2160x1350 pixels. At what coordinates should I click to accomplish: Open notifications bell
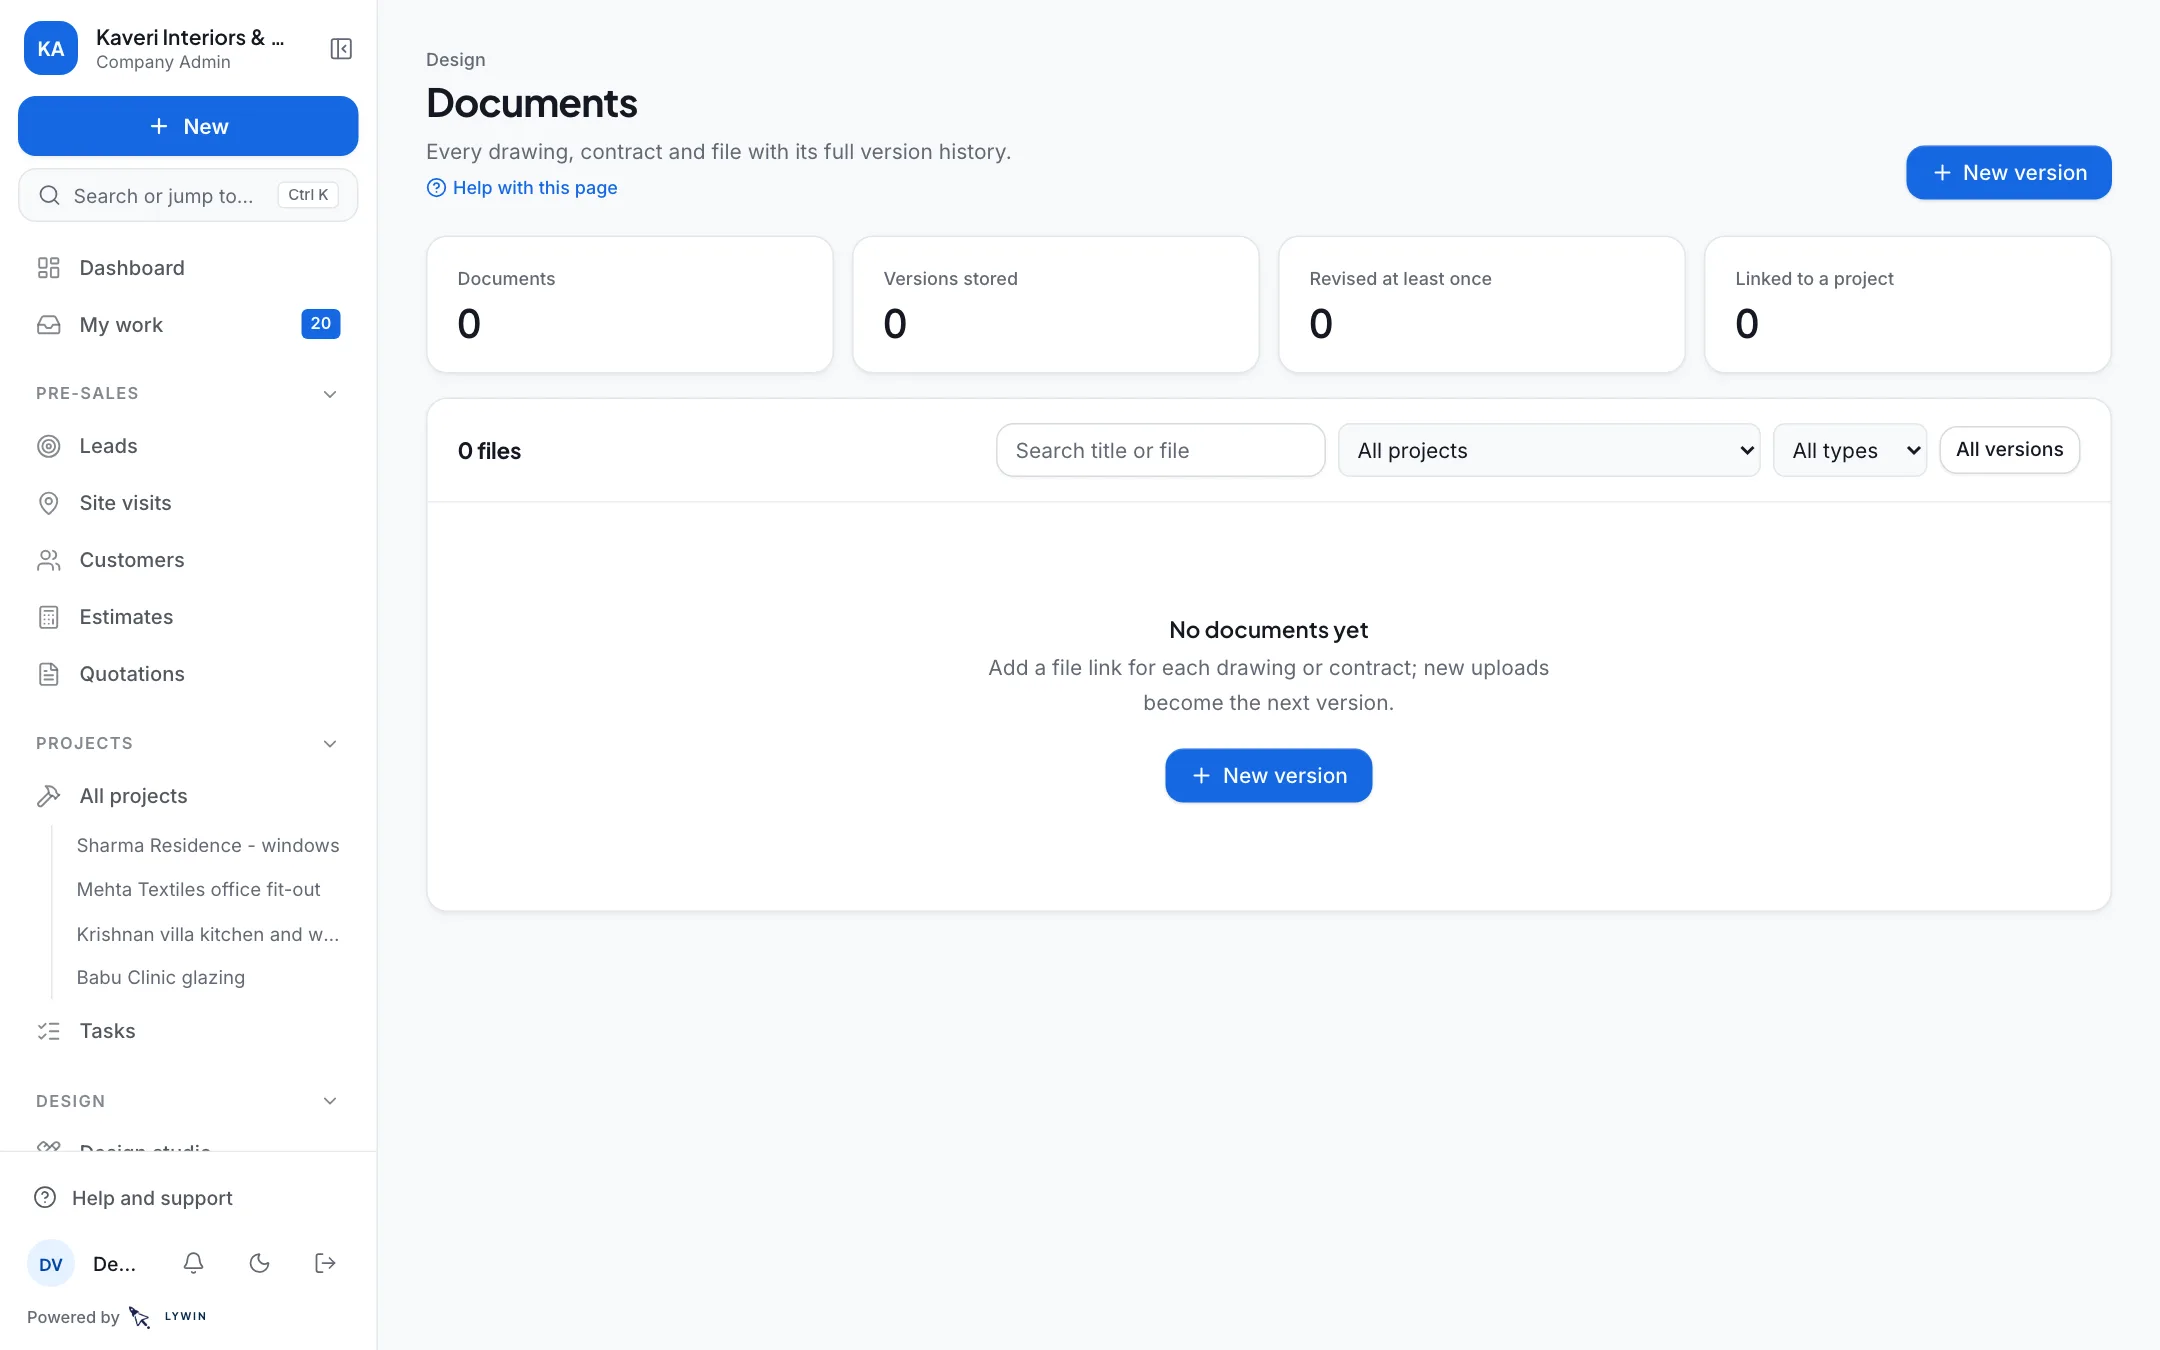pos(194,1263)
